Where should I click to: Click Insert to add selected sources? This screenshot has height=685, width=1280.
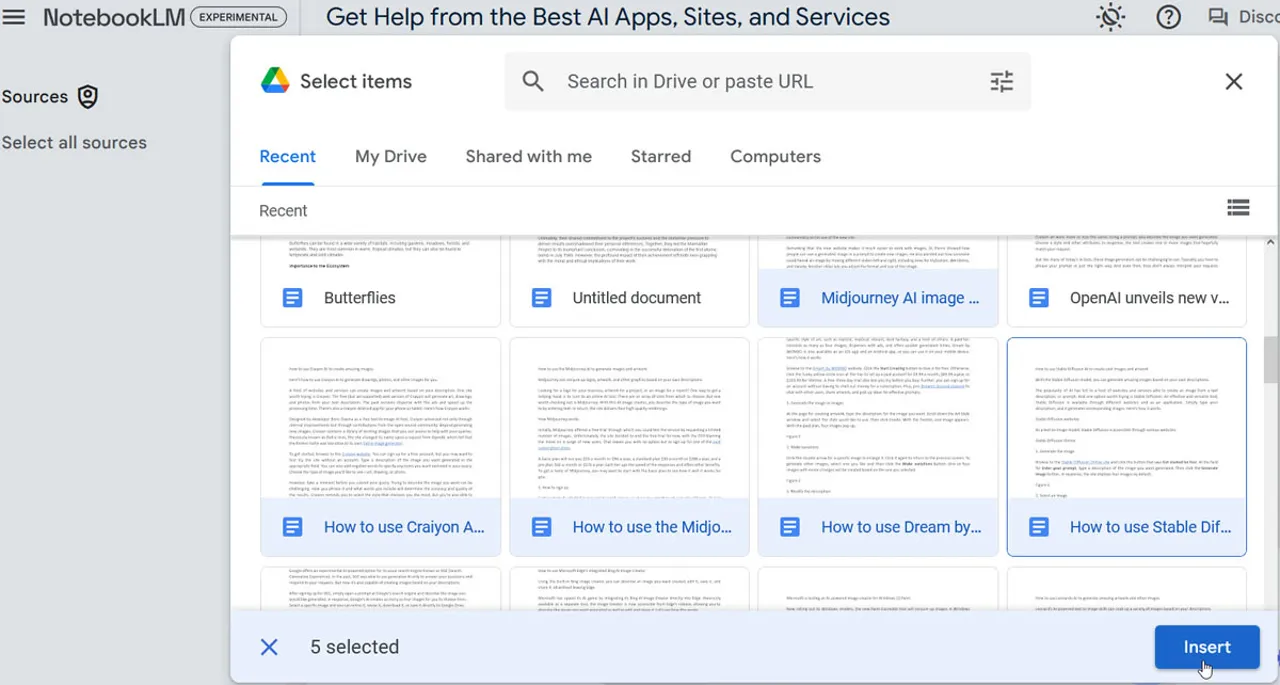tap(1207, 647)
